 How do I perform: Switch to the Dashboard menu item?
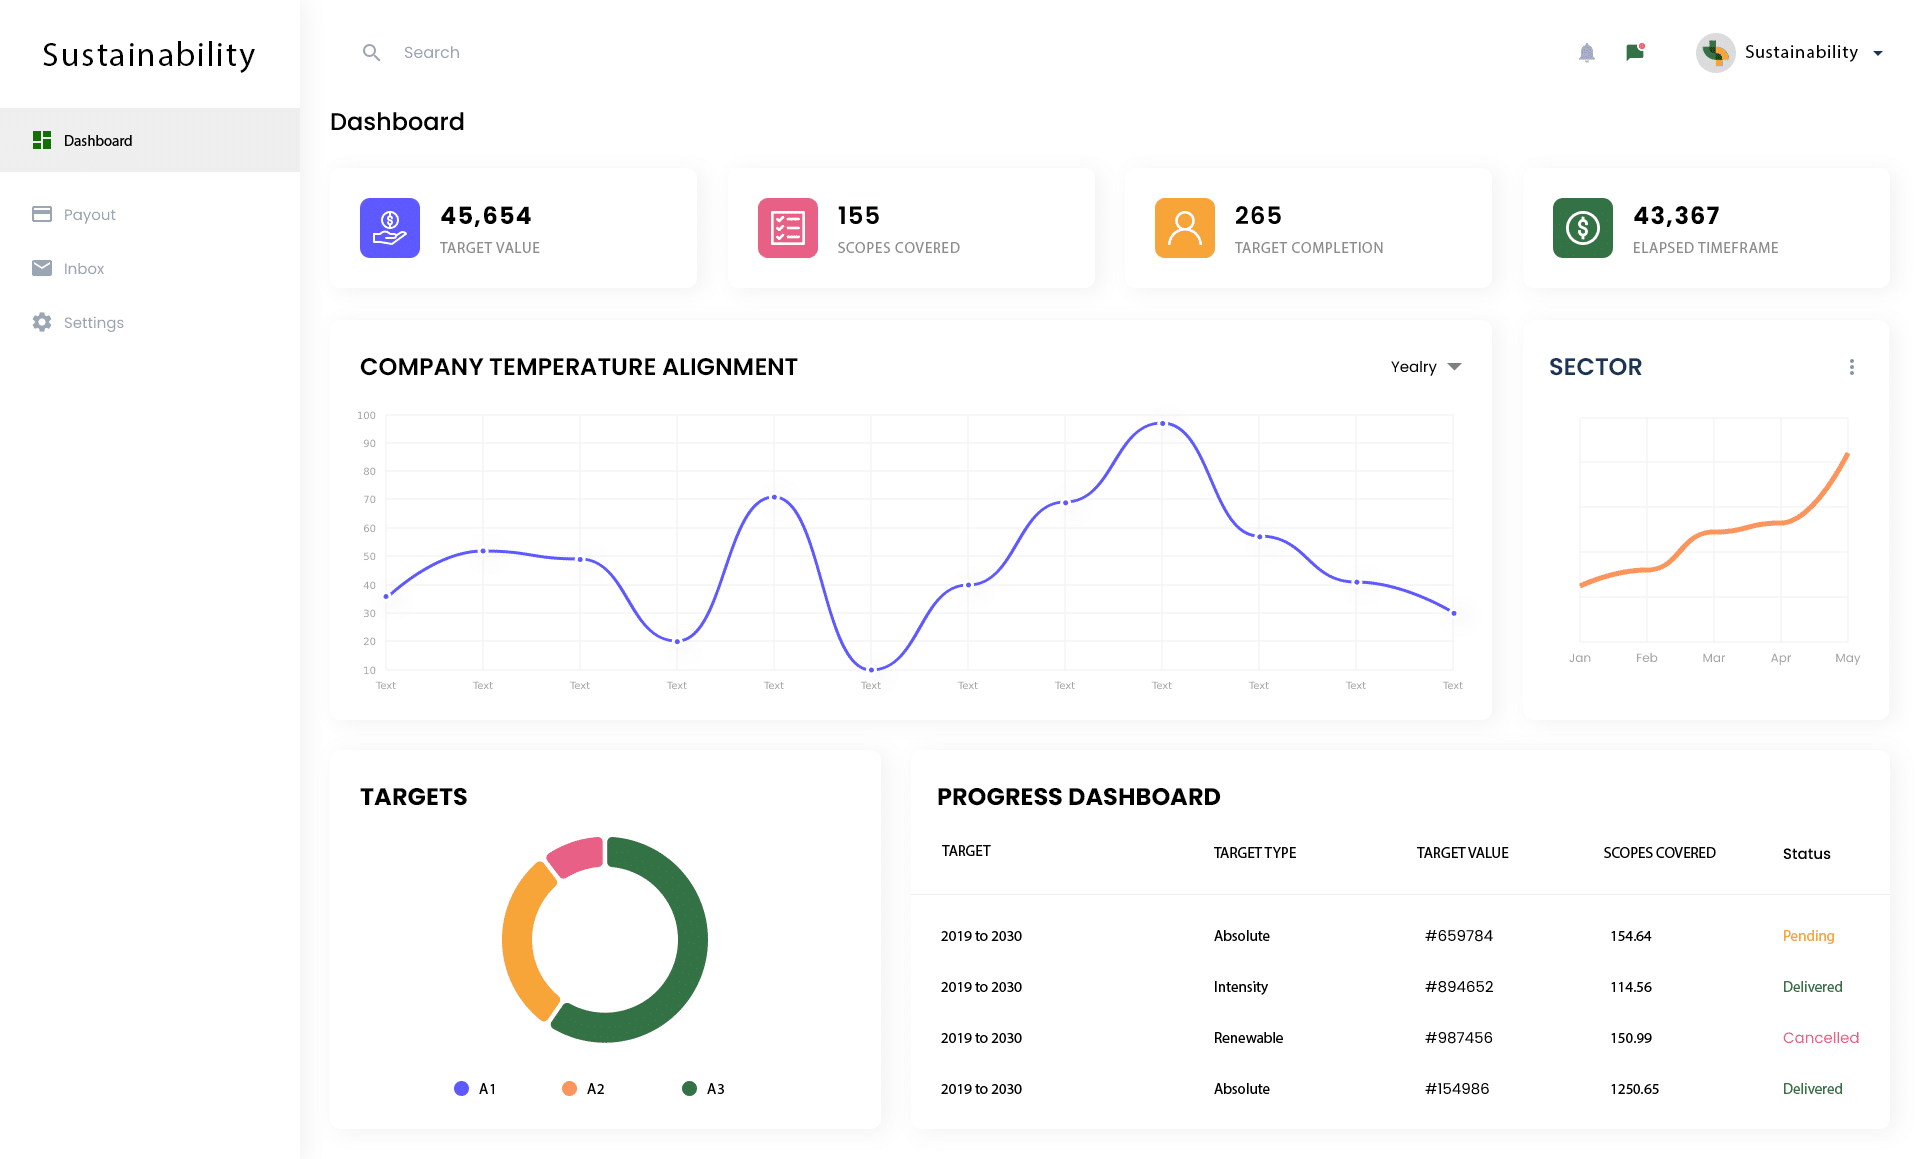pos(98,140)
